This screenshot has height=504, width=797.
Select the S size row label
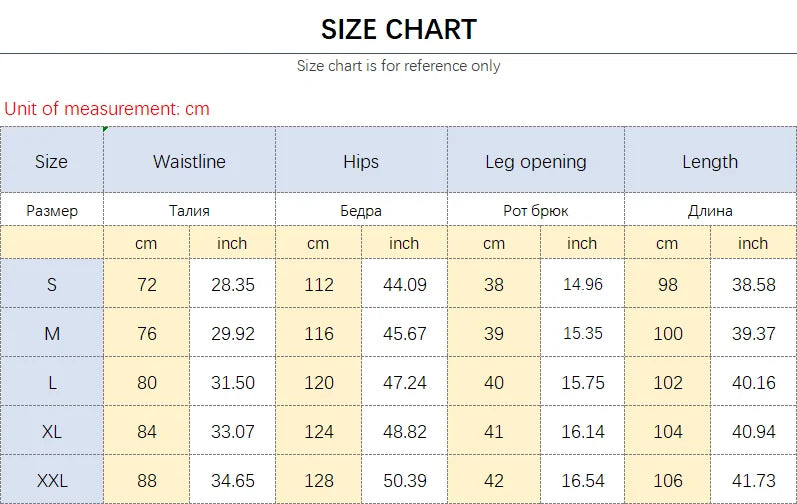pos(51,284)
